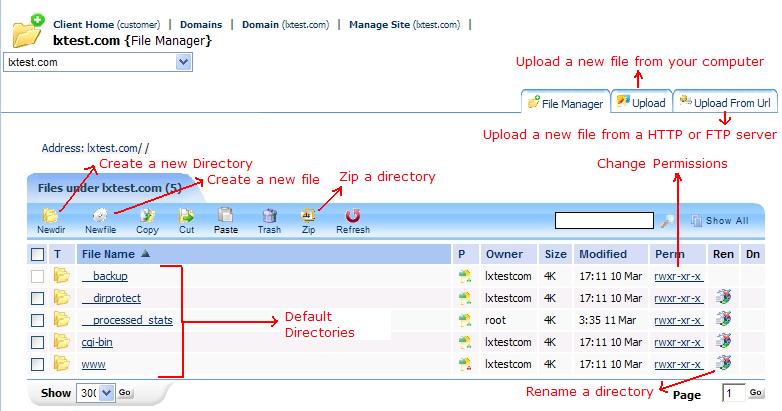Click the rename icon for www

(723, 363)
